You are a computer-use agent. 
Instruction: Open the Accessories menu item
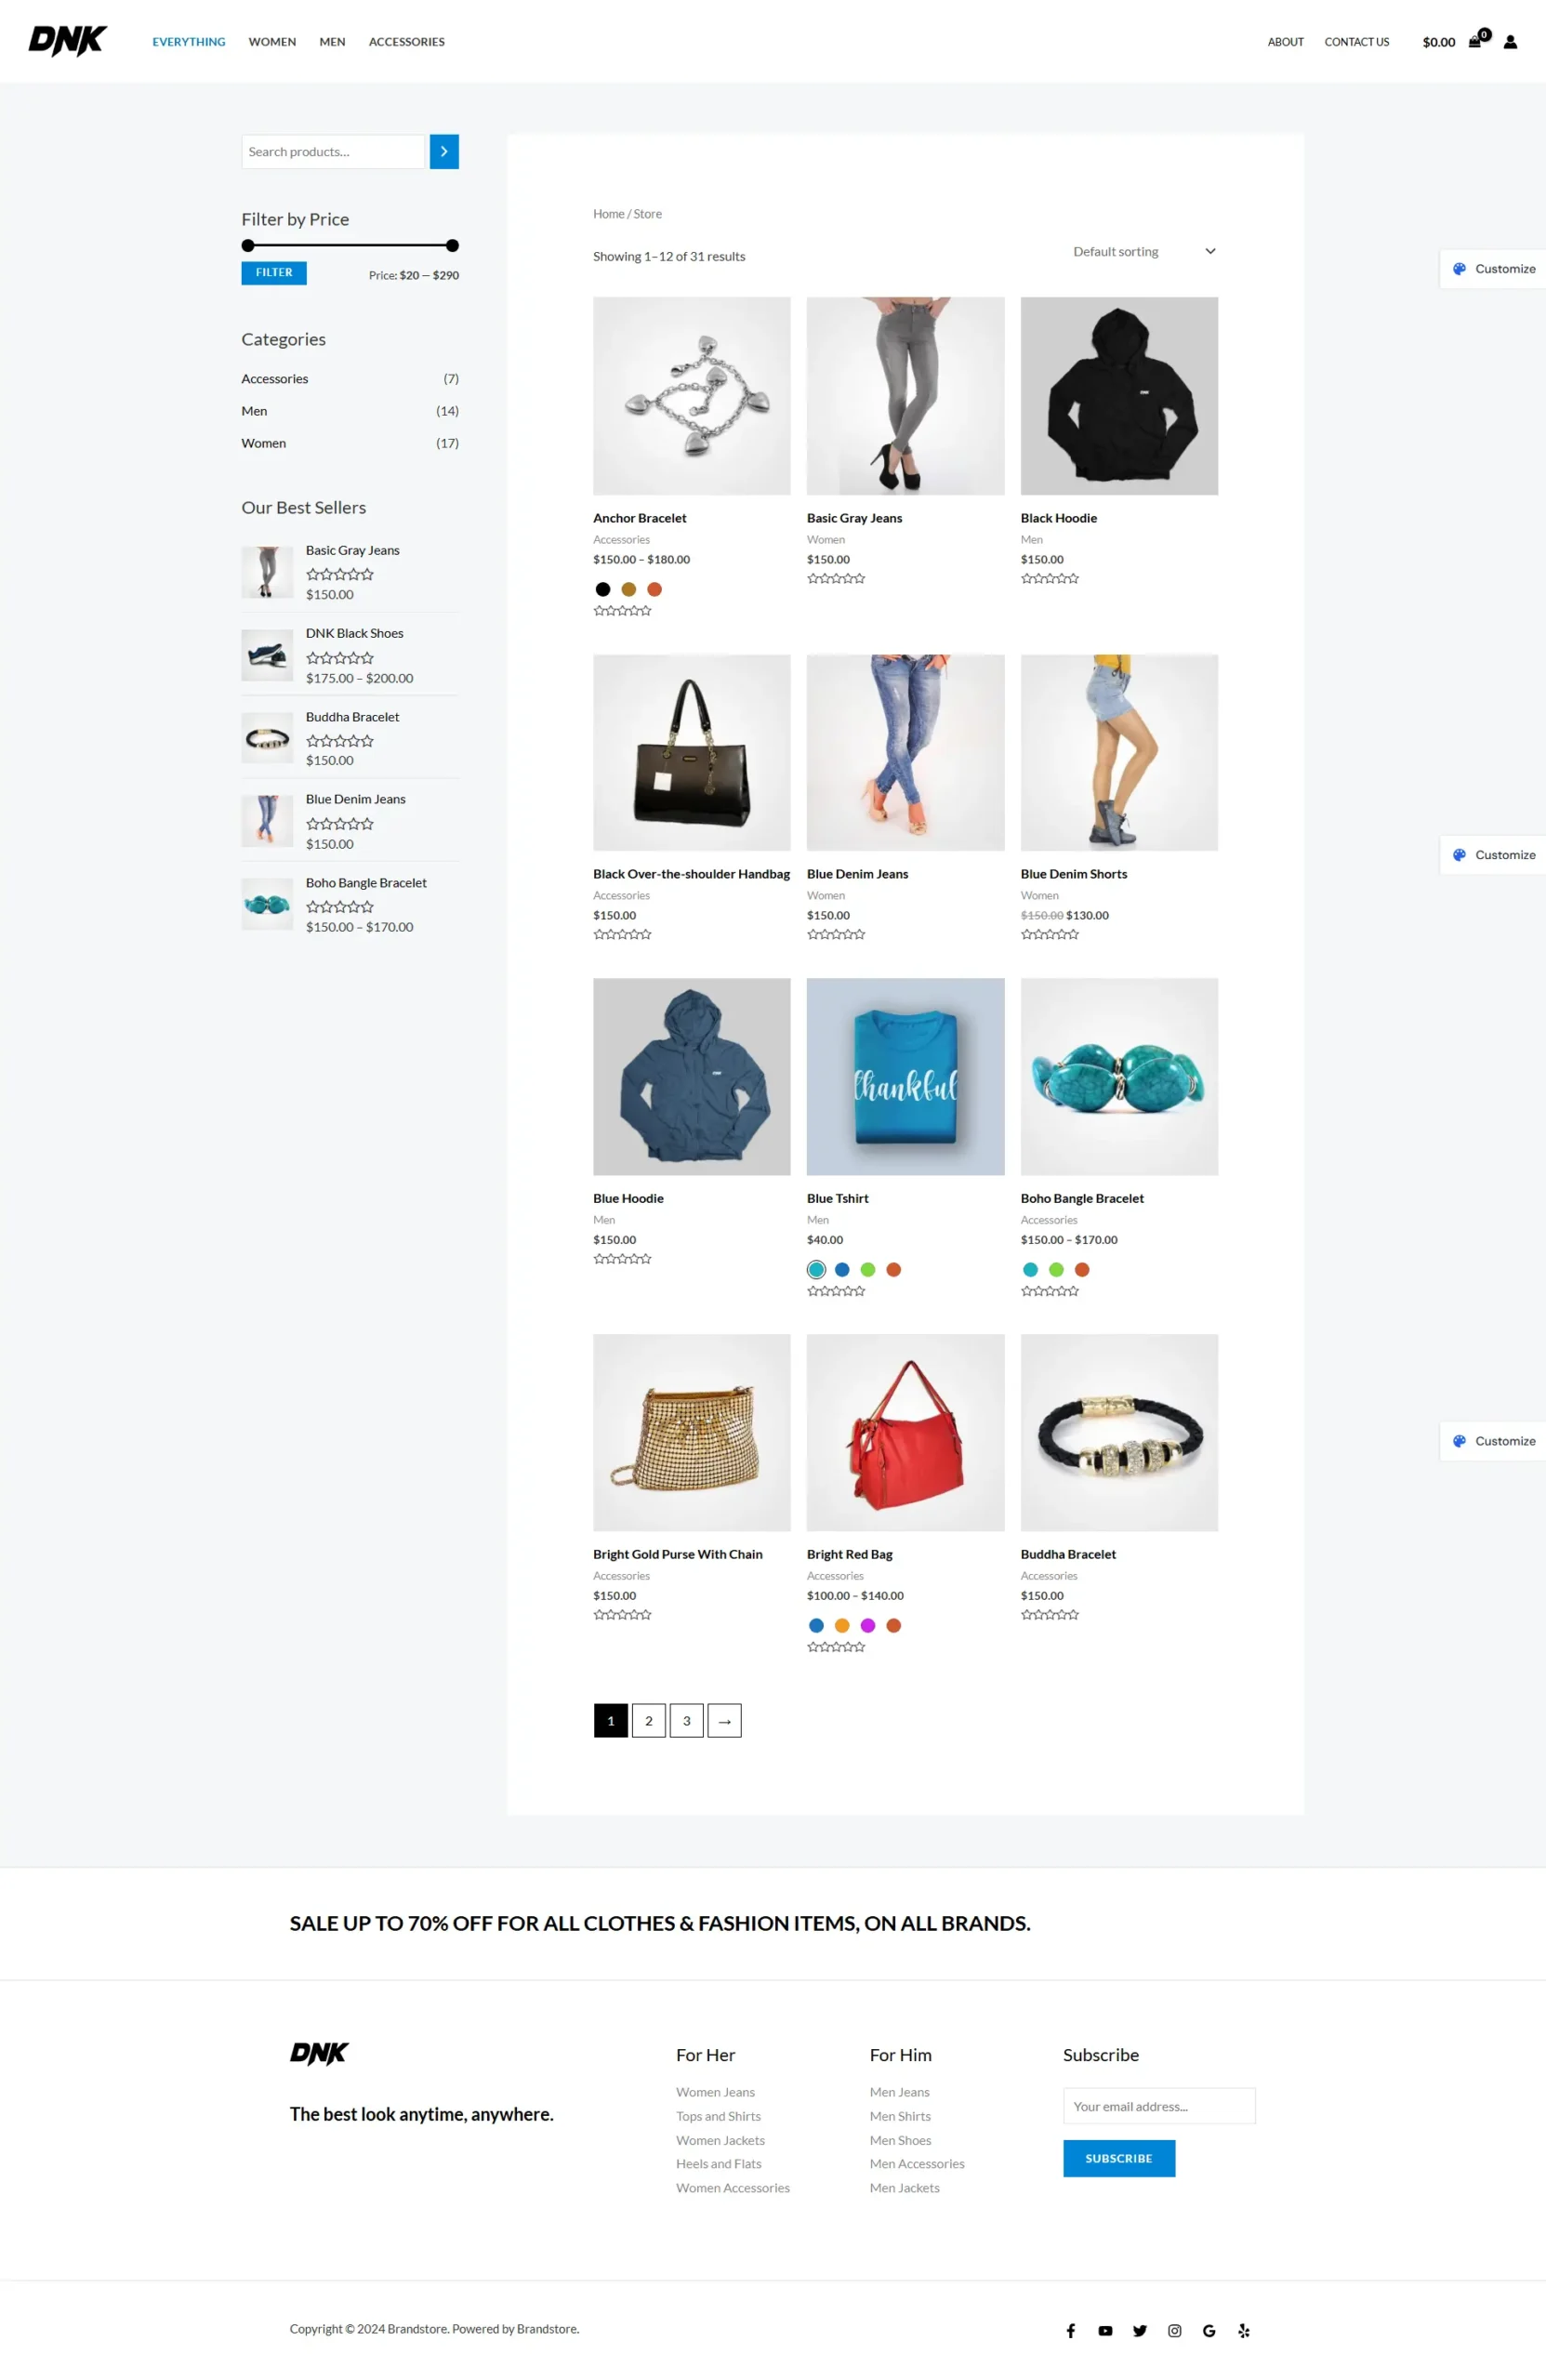click(407, 42)
